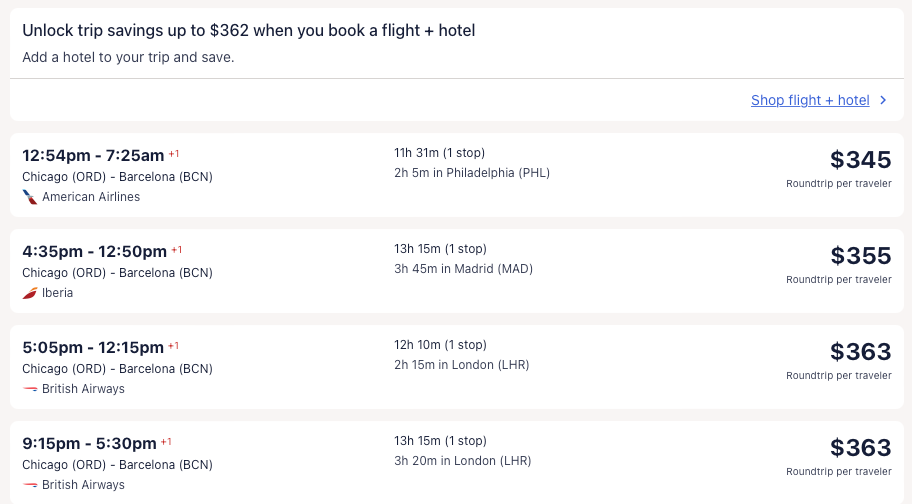Click the Philadelphia (PHL) layover detail
Image resolution: width=912 pixels, height=504 pixels.
pyautogui.click(x=472, y=173)
